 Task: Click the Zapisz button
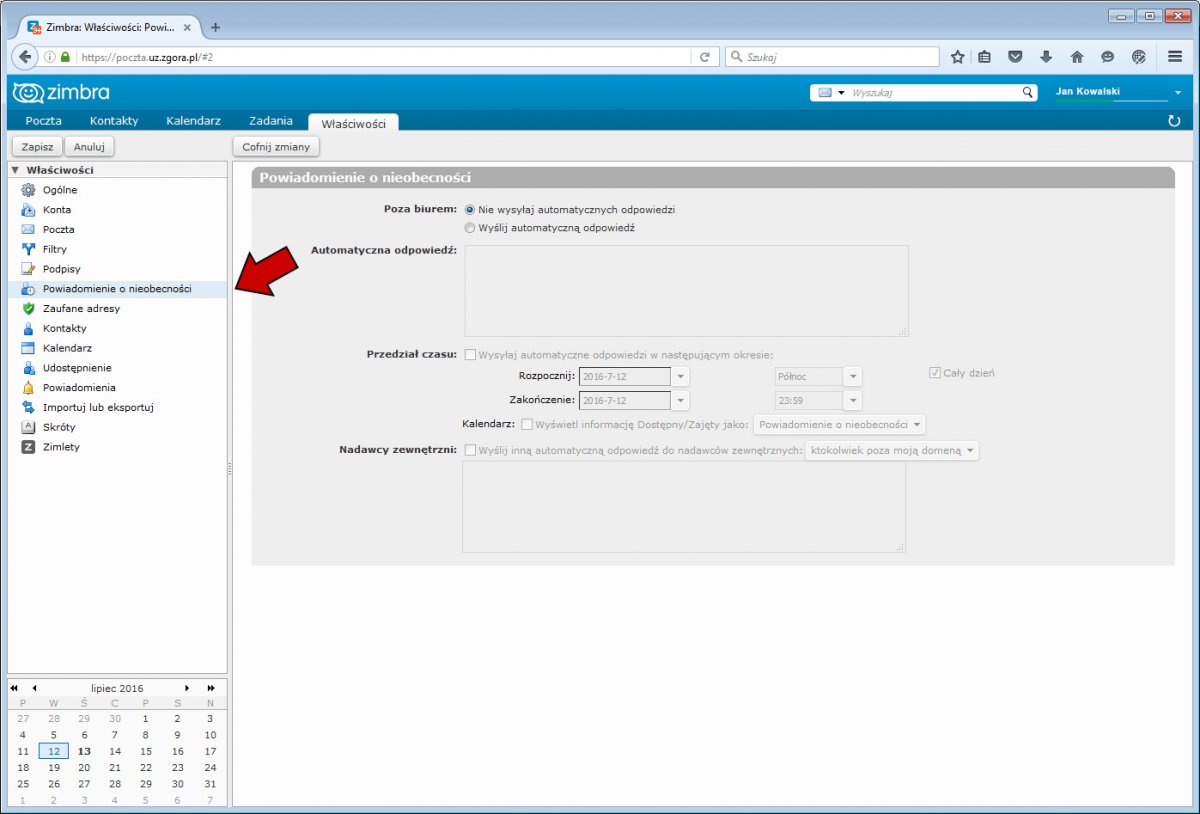pyautogui.click(x=35, y=147)
